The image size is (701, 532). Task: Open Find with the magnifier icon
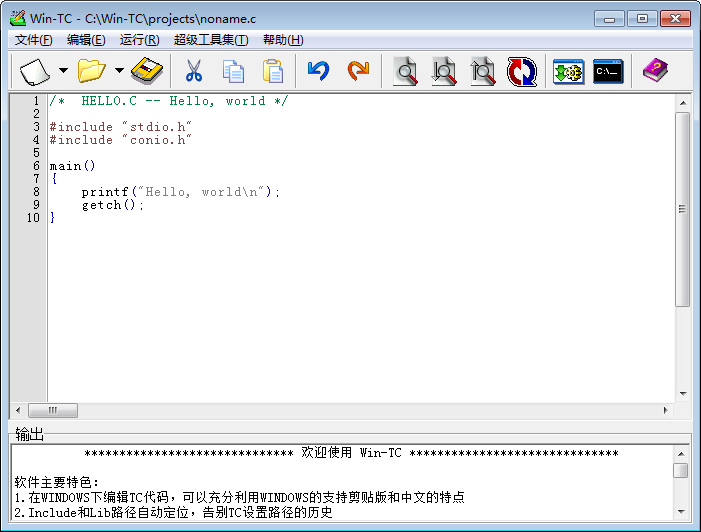tap(405, 72)
